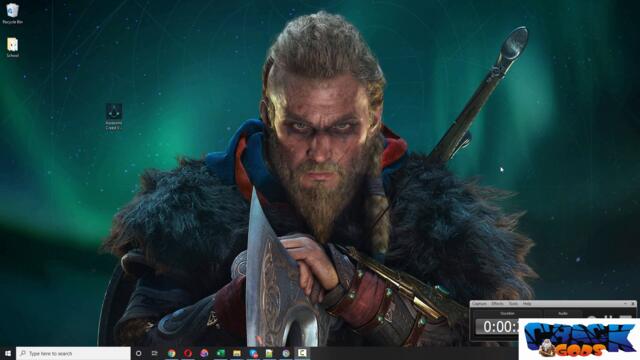Open the Tools menu in recorder window
This screenshot has width=640, height=360.
point(513,304)
